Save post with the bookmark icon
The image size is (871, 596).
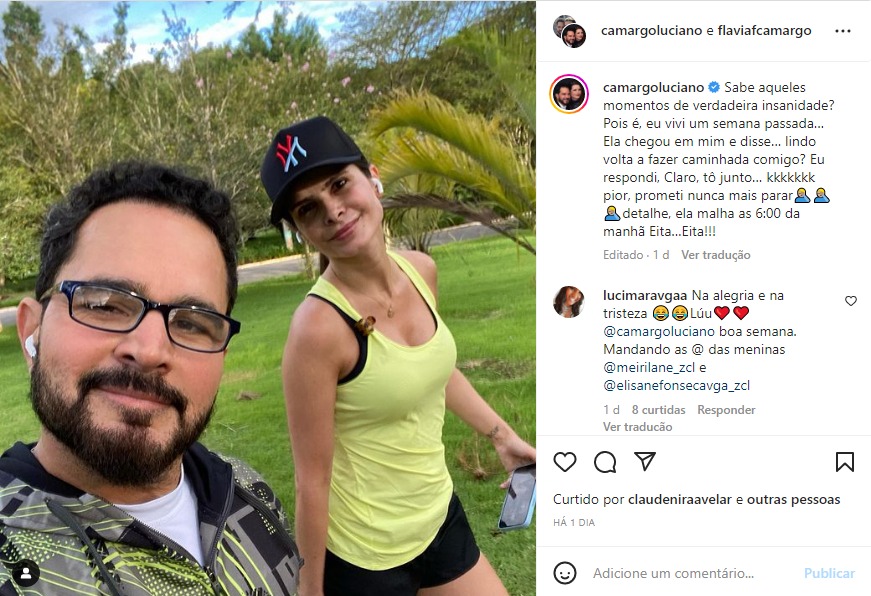844,462
